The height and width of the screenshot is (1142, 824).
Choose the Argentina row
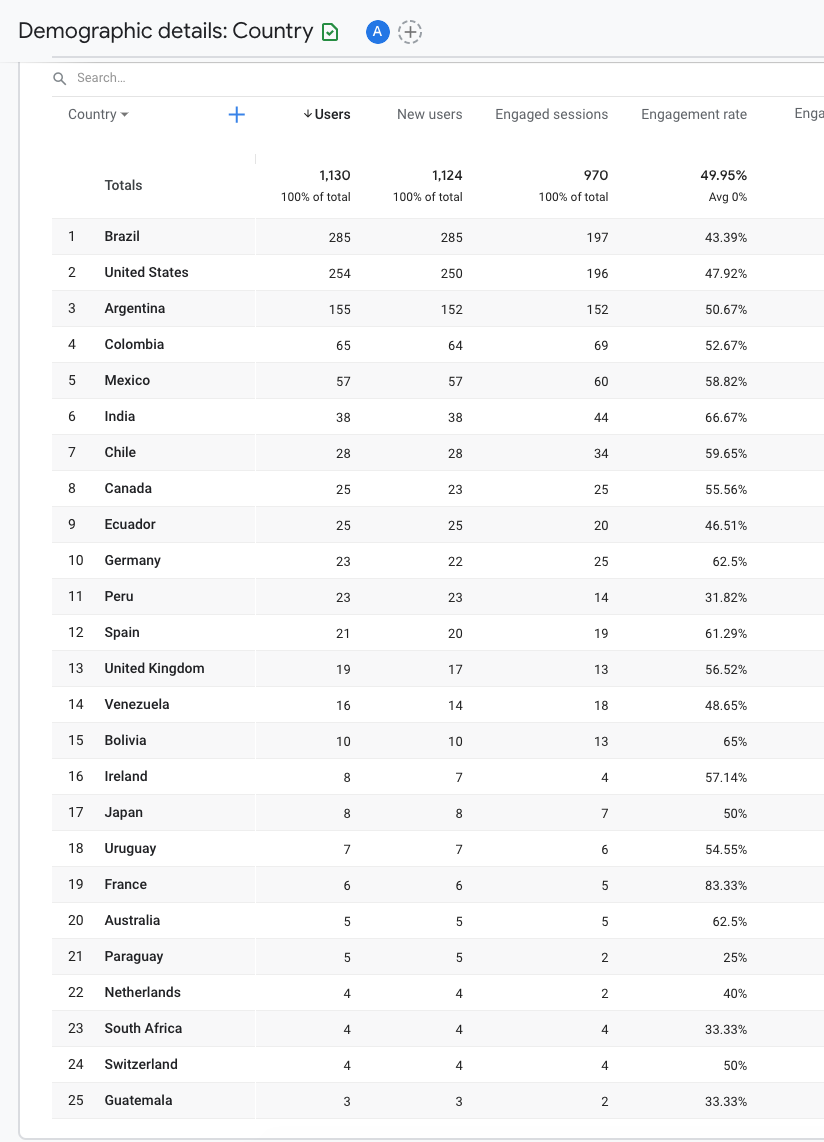(x=135, y=309)
